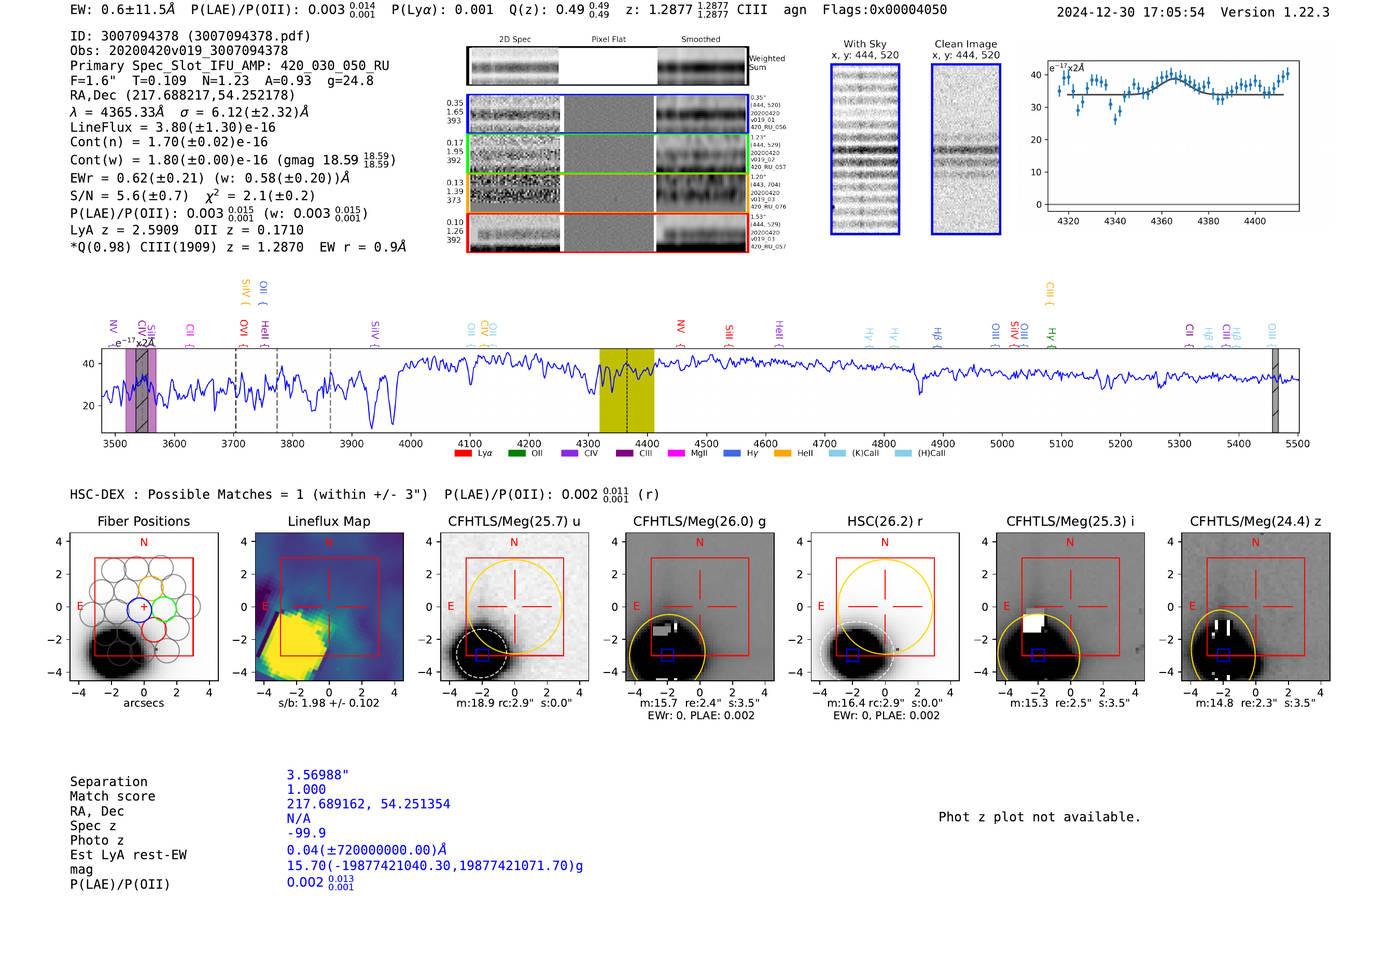Click the arcsecs axis label
Viewport: 1400px width, 953px height.
144,703
